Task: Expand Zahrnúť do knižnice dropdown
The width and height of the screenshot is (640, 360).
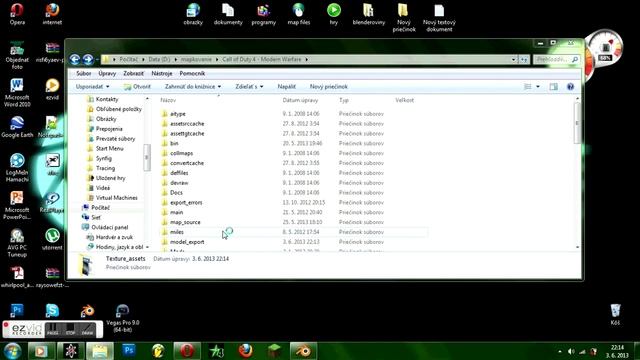Action: click(x=193, y=87)
